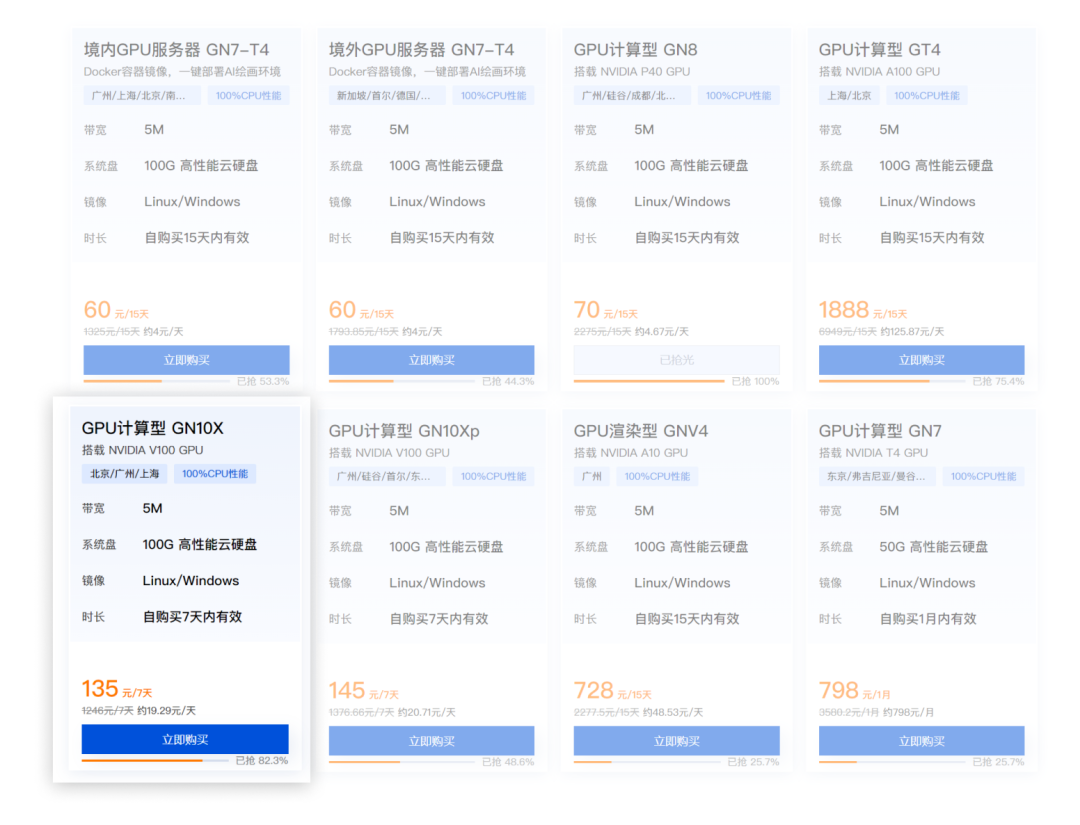Click the 自购买1月内有效 duration text
The height and width of the screenshot is (825, 1080).
[x=928, y=619]
